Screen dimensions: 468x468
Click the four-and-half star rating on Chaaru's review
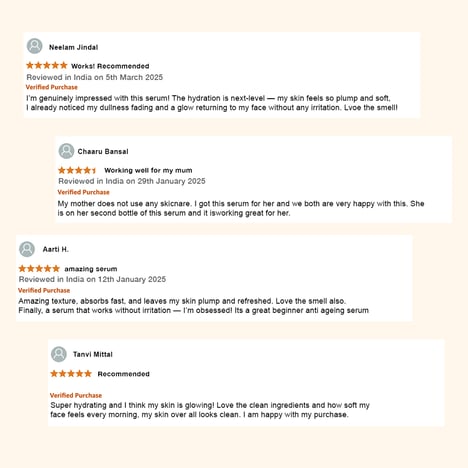[77, 170]
